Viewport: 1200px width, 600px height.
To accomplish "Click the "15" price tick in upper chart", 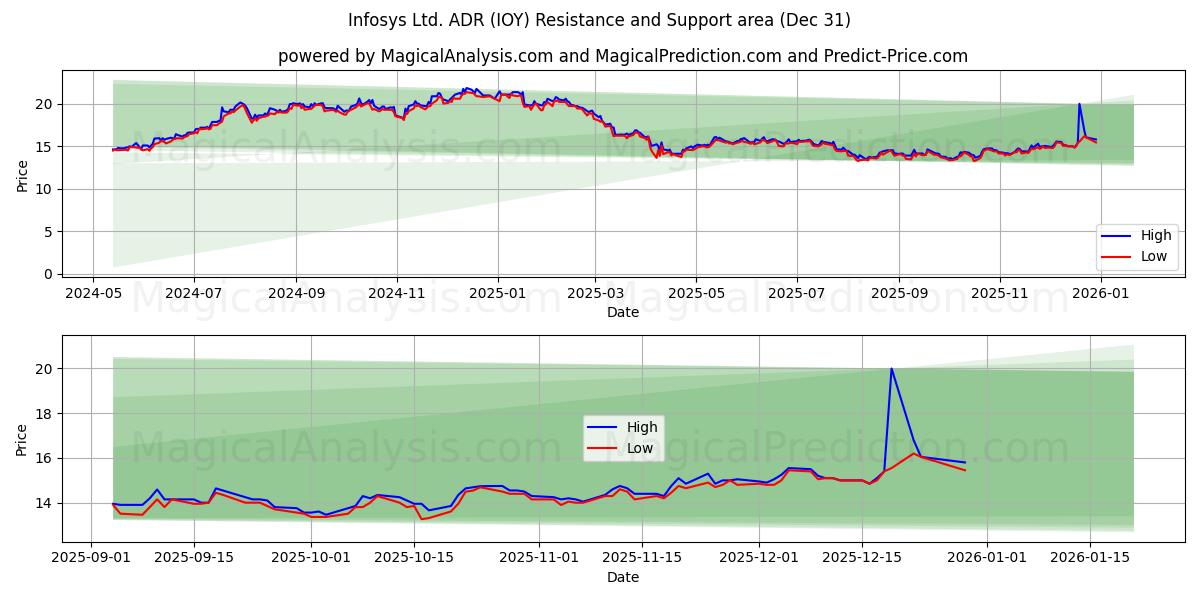I will (x=45, y=147).
